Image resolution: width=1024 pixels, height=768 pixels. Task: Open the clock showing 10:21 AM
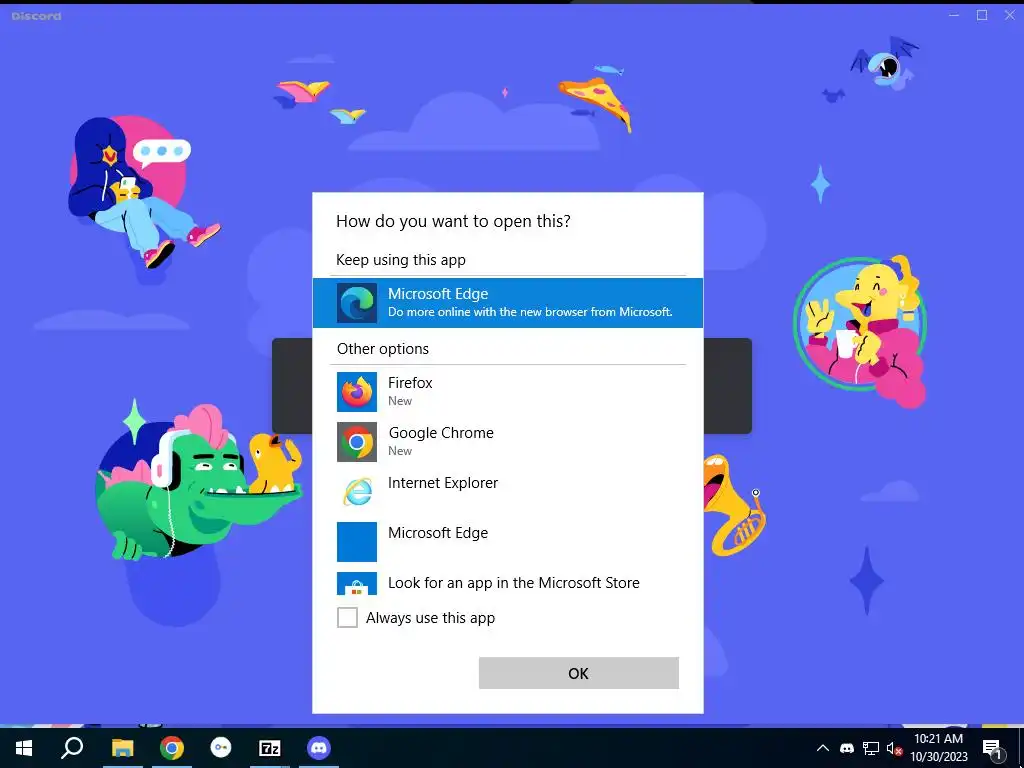click(938, 748)
